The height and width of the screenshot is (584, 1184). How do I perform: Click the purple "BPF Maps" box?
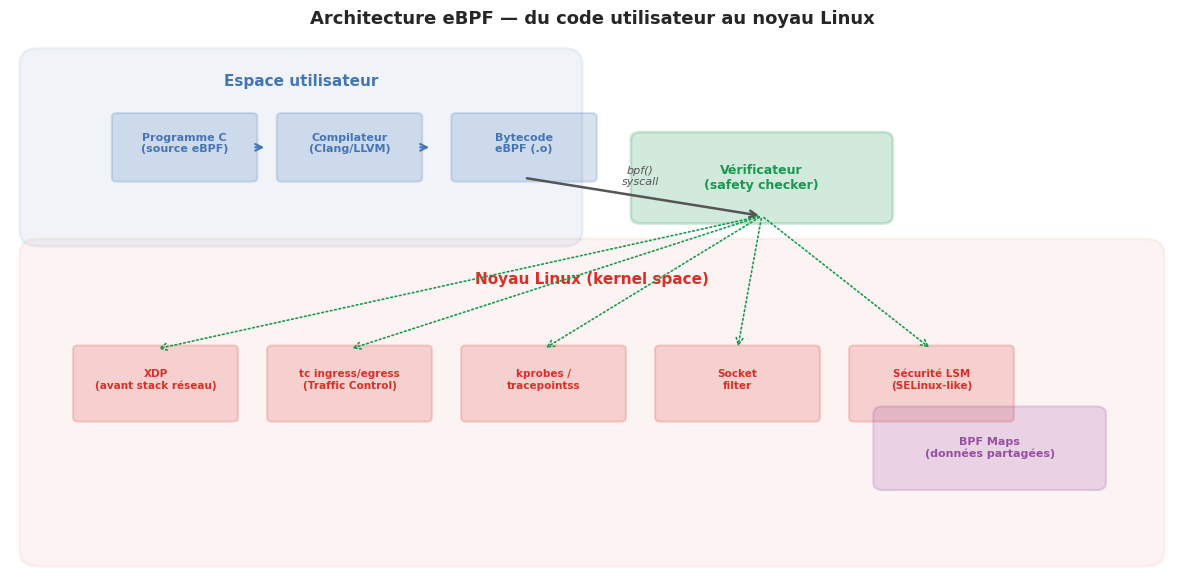click(989, 453)
